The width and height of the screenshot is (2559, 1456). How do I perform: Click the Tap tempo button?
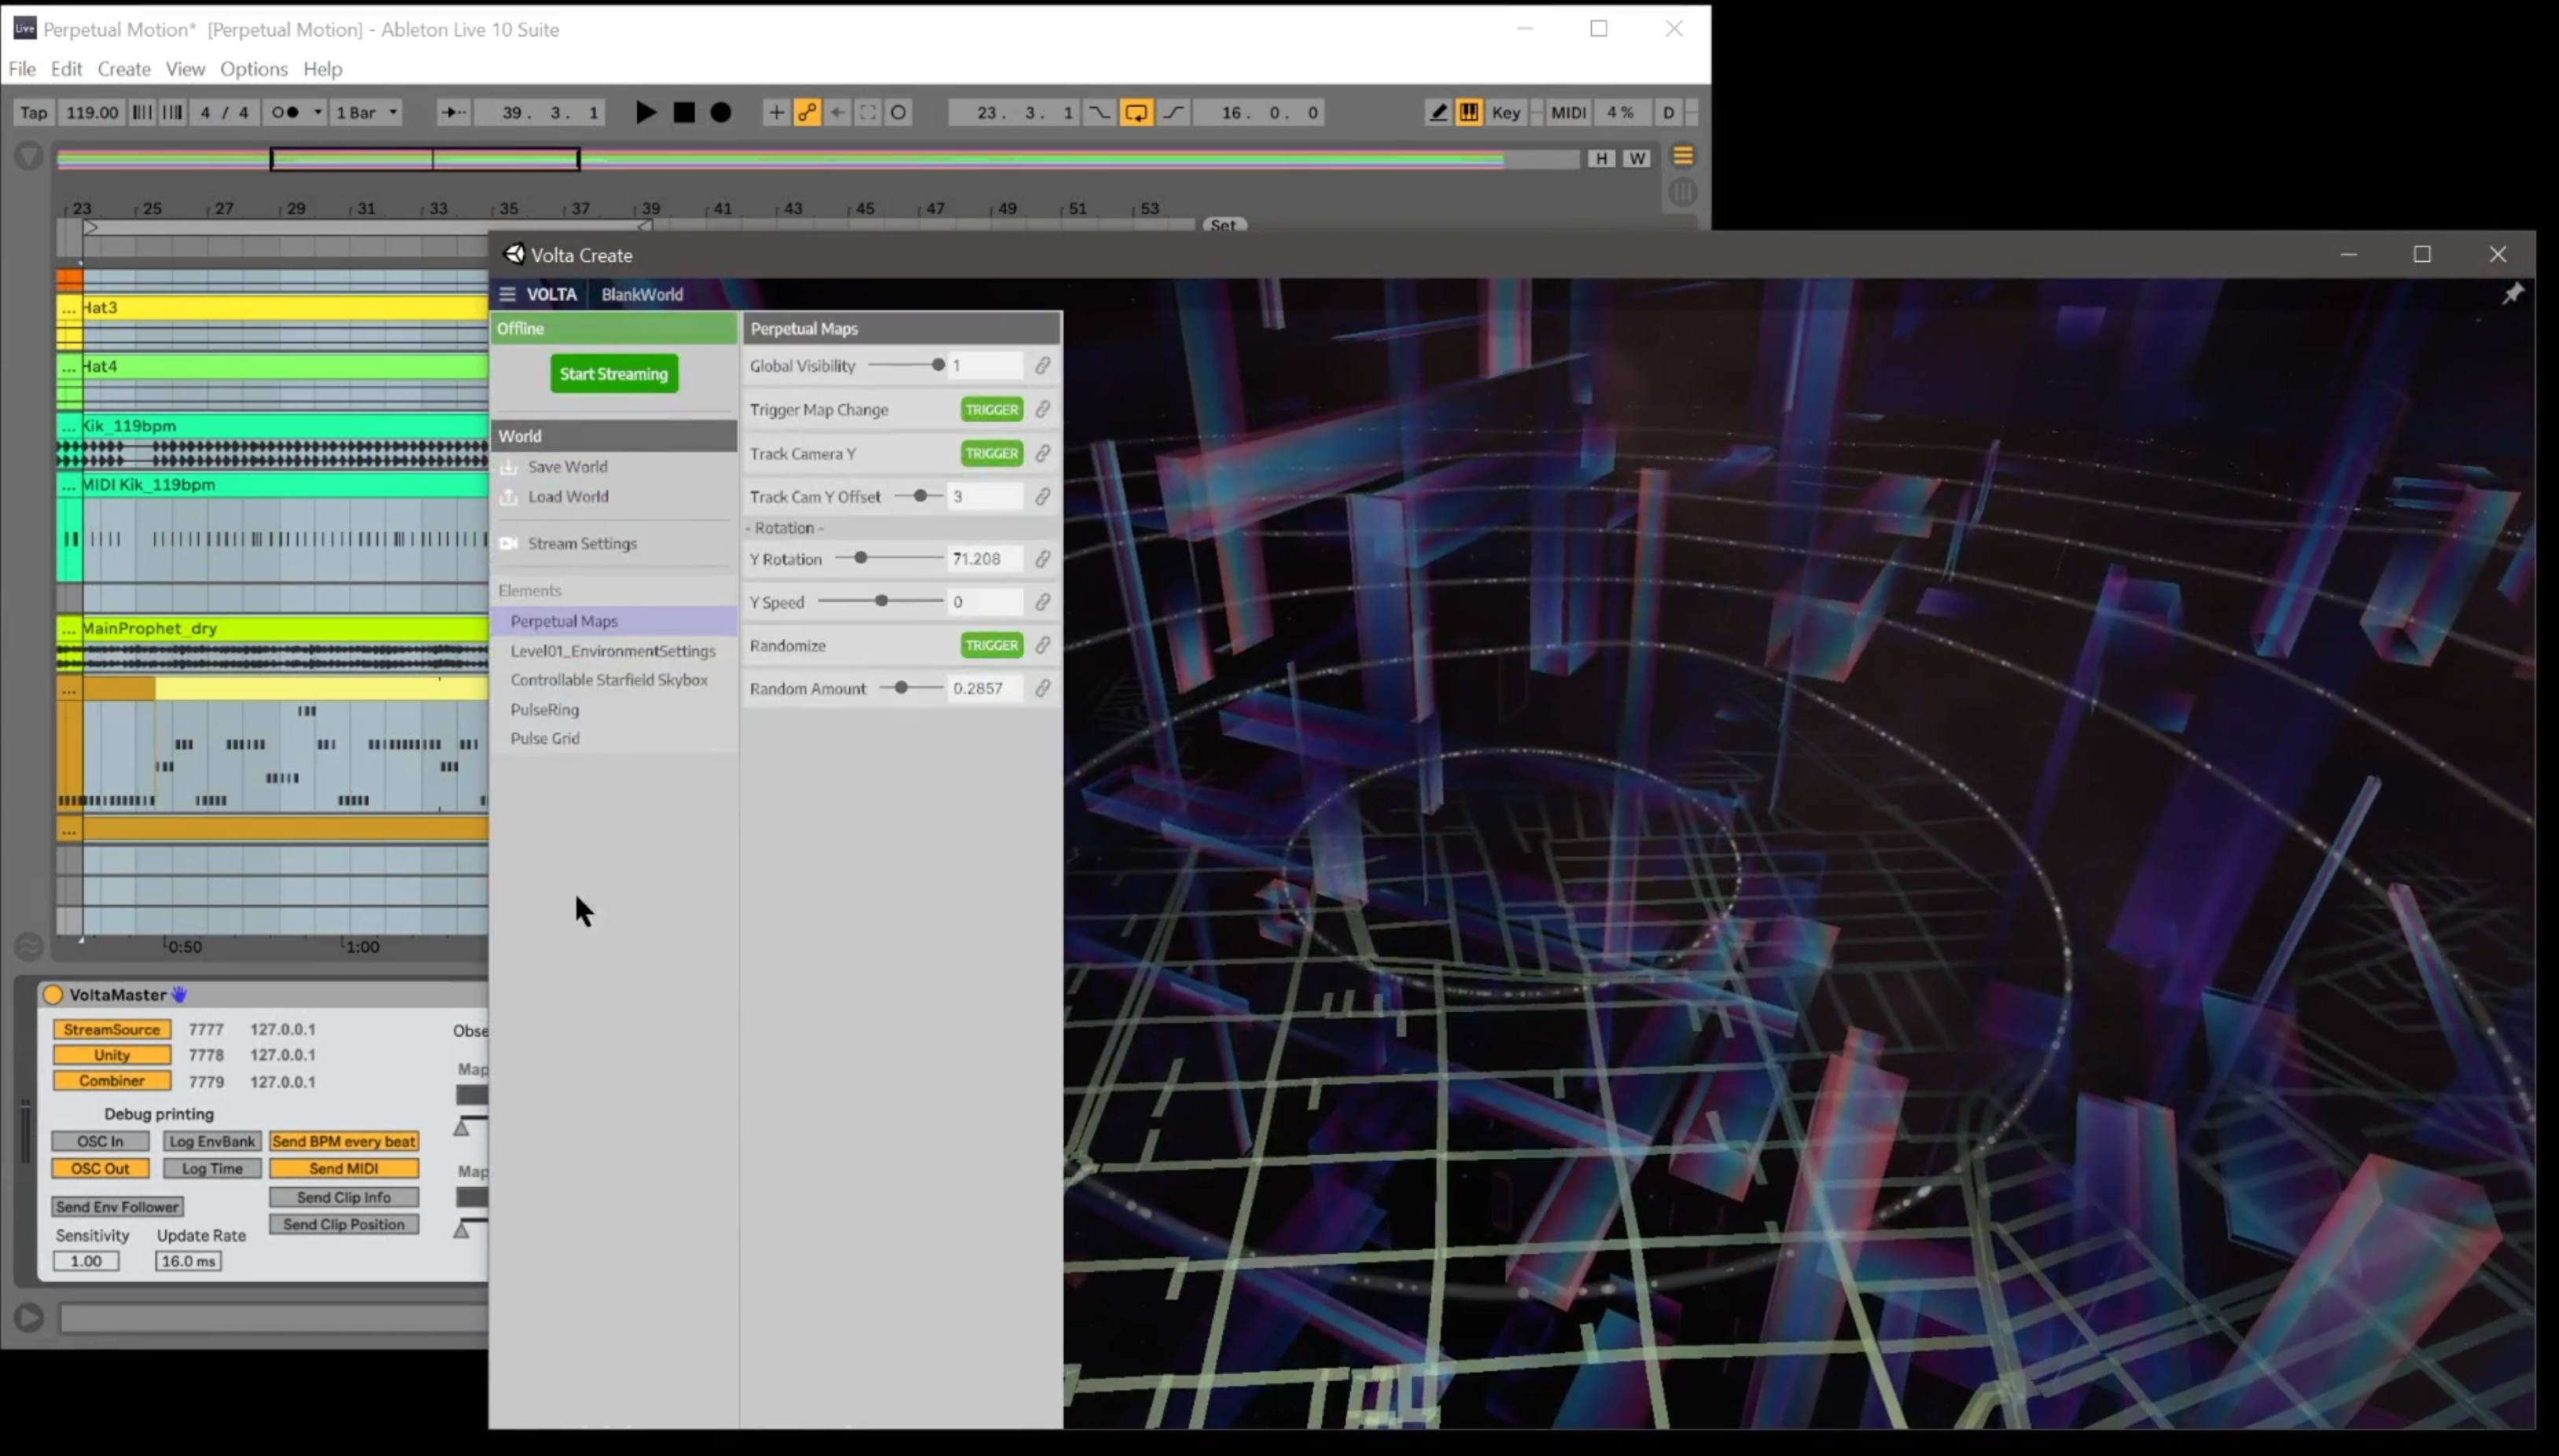[x=34, y=113]
